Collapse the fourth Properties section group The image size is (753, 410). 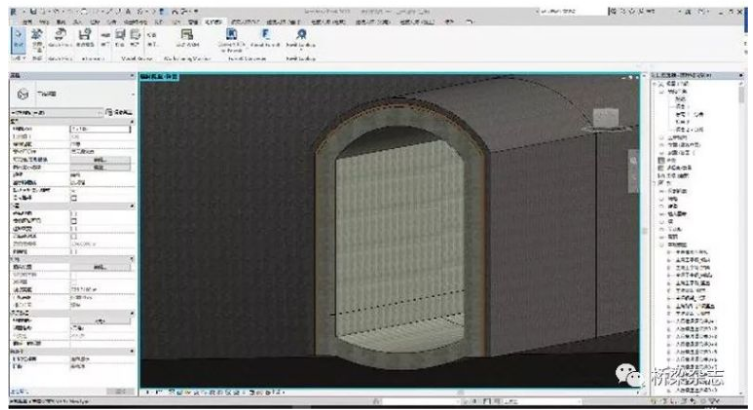(132, 313)
